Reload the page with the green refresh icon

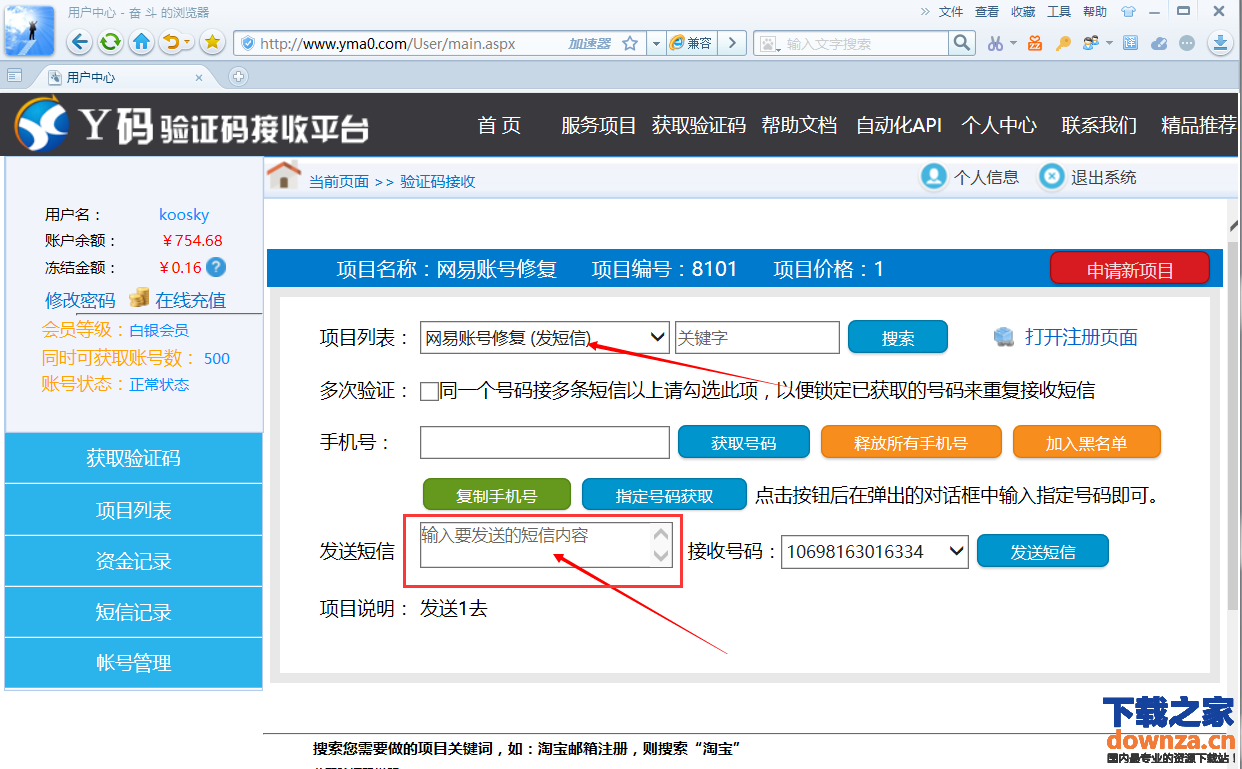pos(111,43)
